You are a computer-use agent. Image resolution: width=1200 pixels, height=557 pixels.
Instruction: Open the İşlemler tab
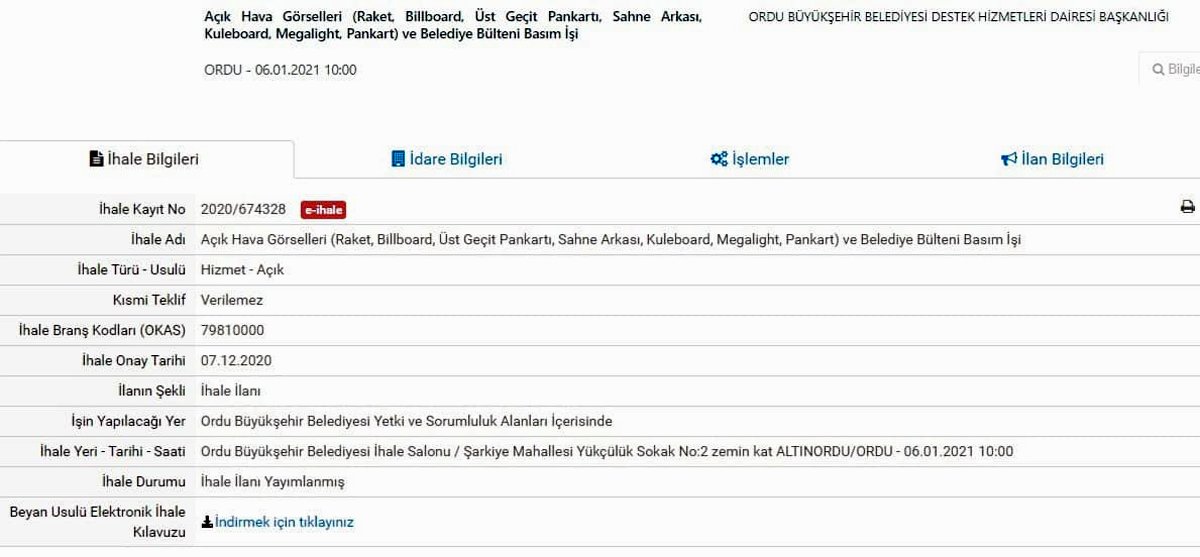(760, 159)
